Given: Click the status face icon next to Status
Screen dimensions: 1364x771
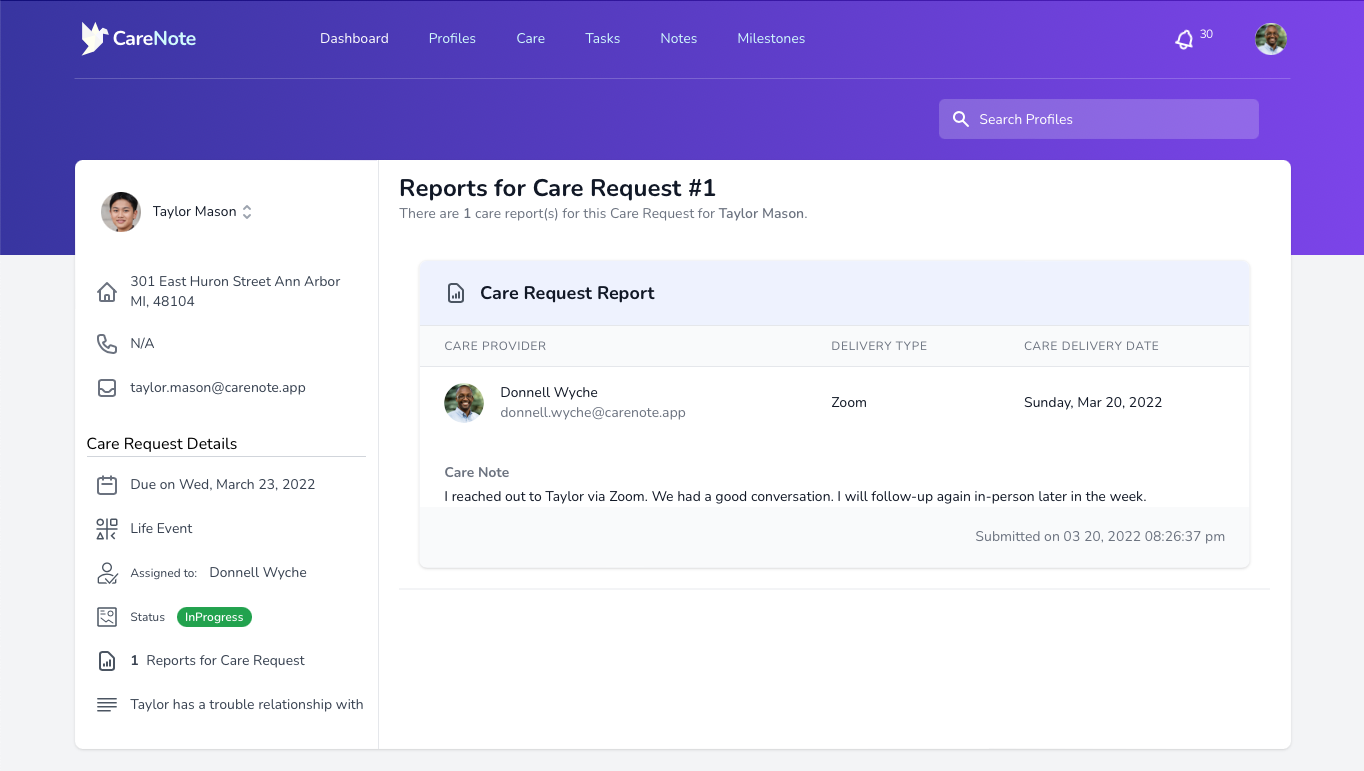Looking at the screenshot, I should 107,616.
